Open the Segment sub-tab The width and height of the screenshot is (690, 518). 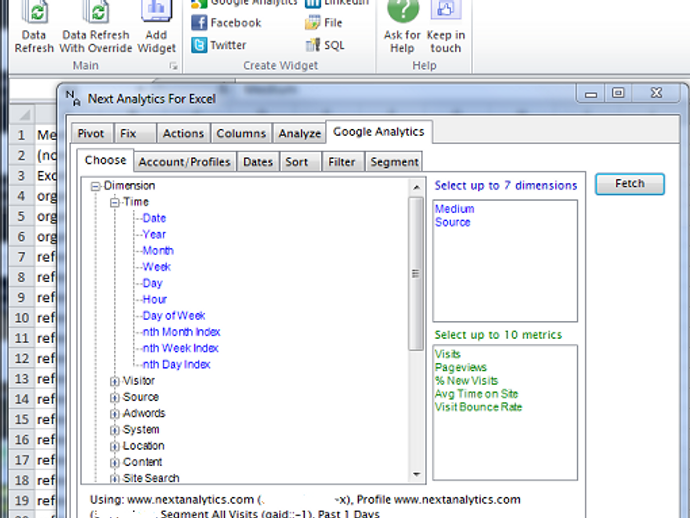[394, 162]
